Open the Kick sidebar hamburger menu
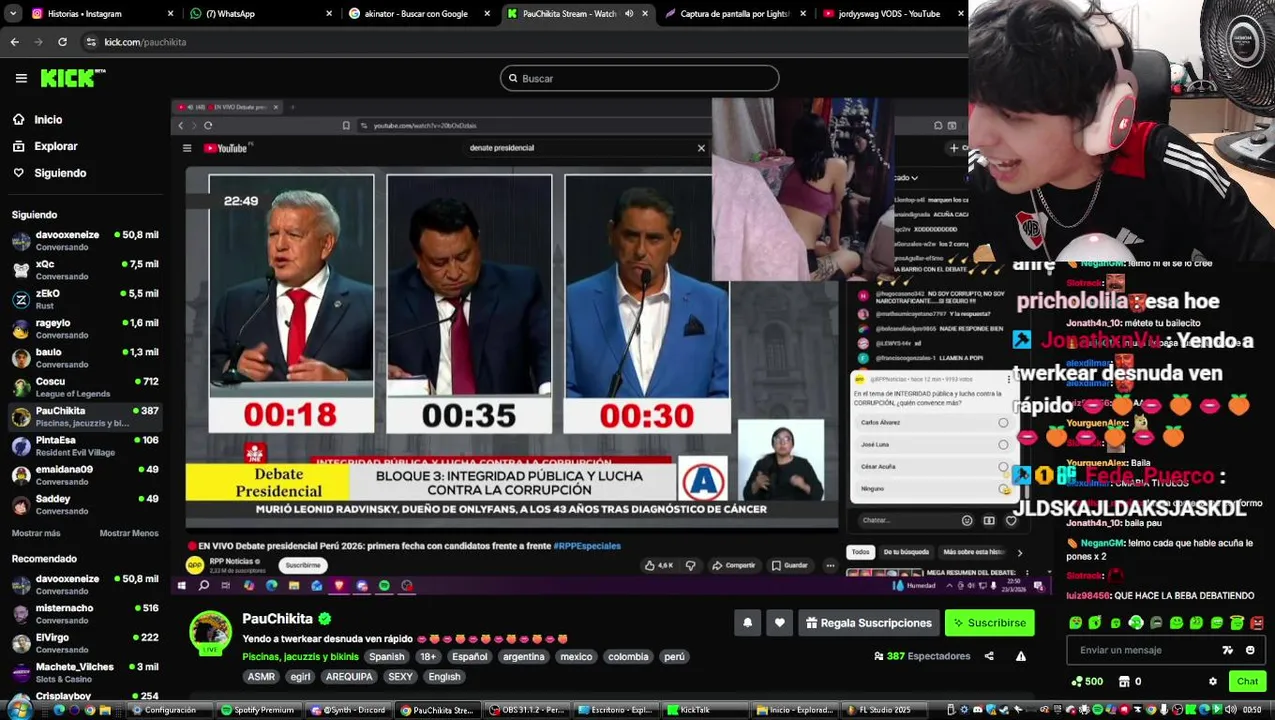 (x=21, y=78)
